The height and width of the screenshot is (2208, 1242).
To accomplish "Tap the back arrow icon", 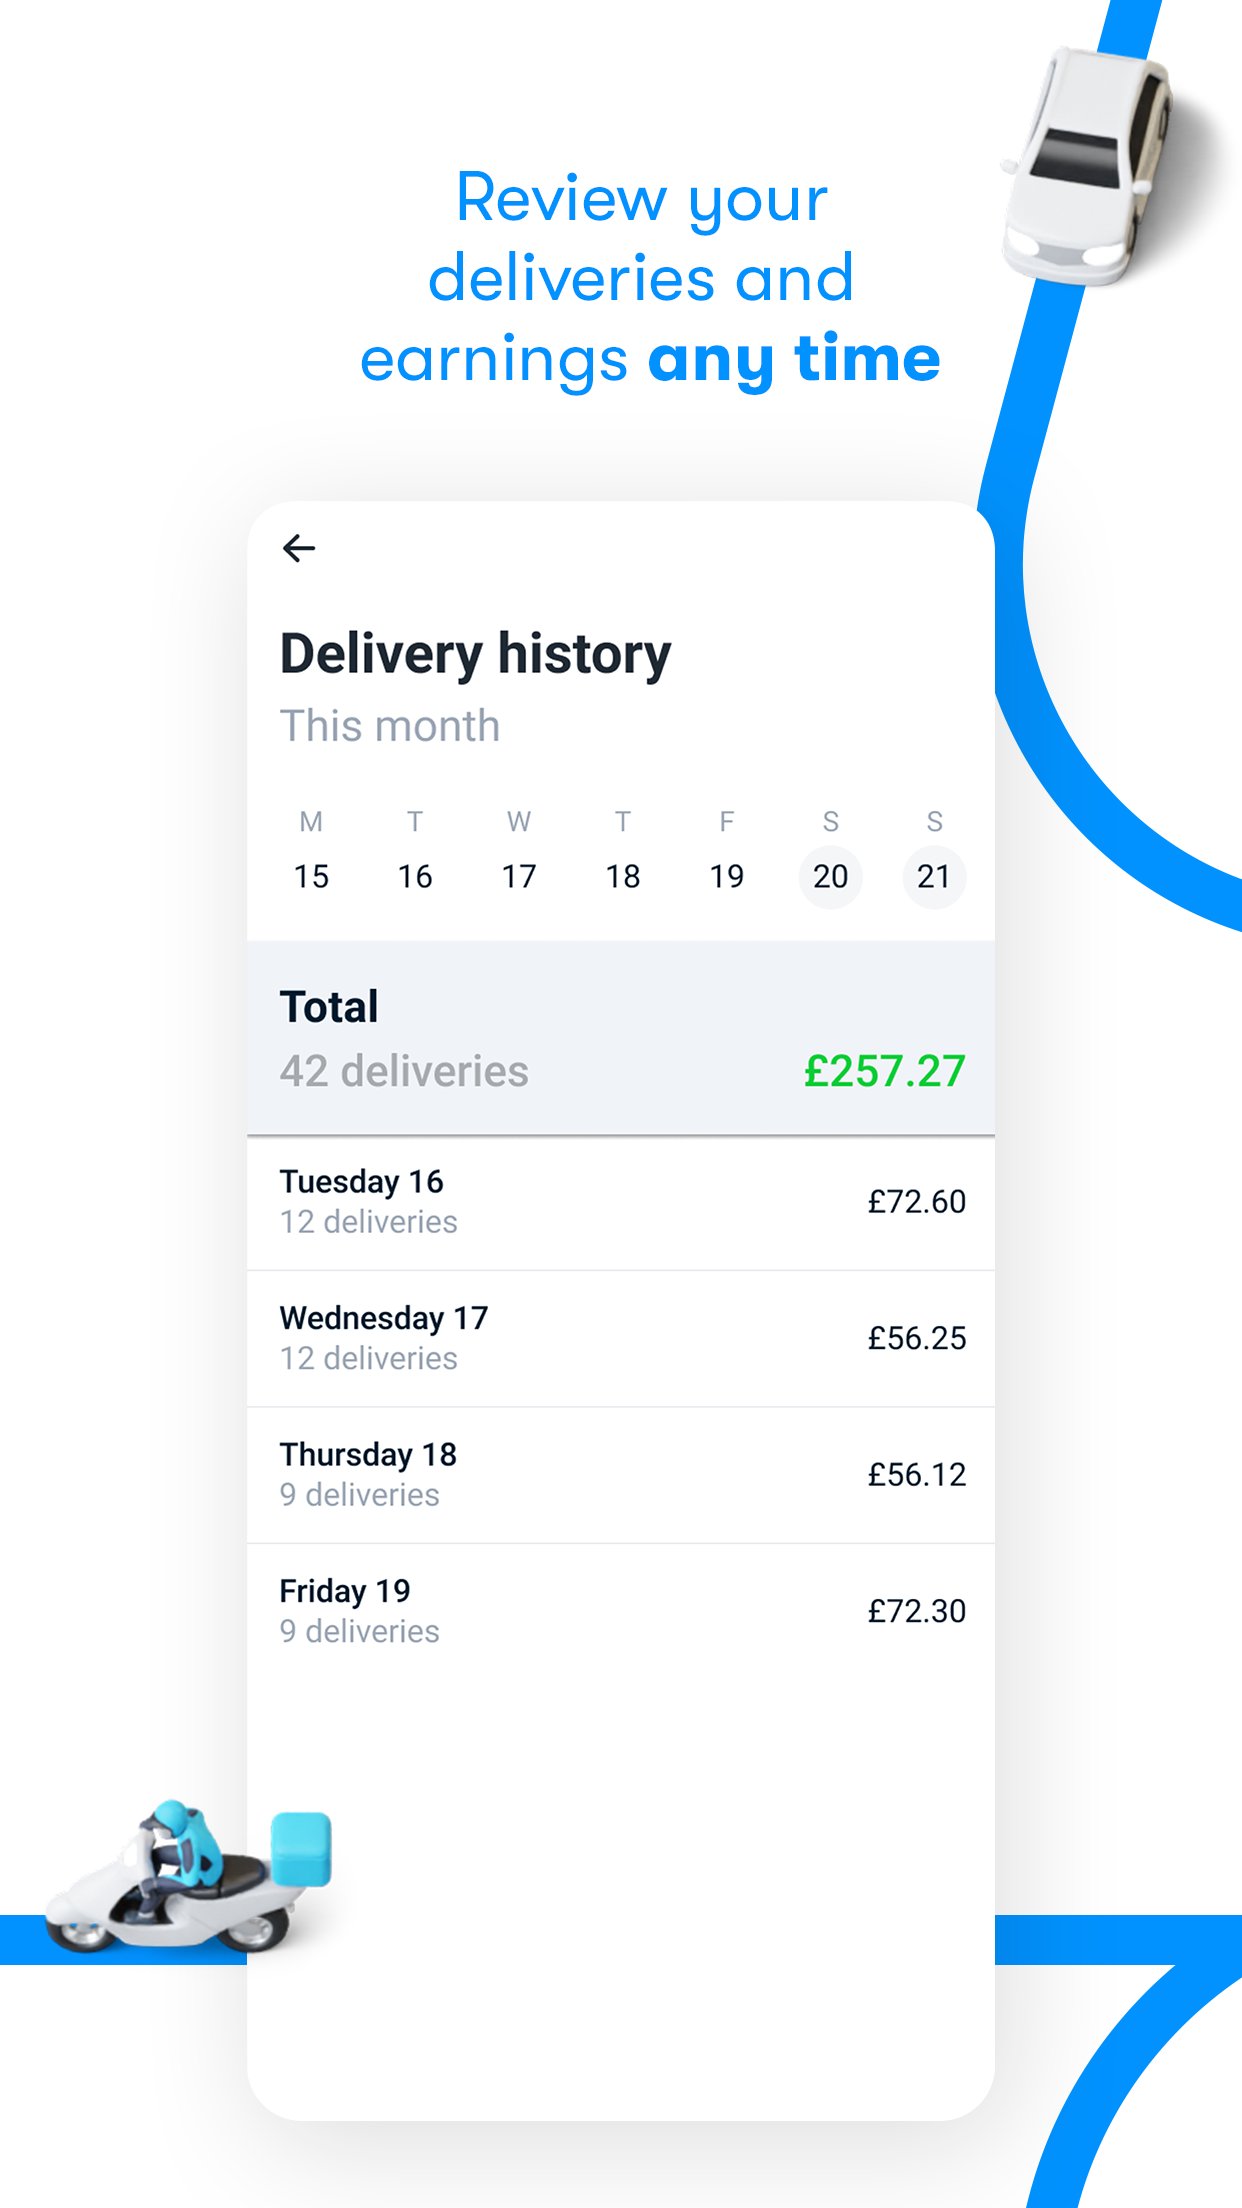I will 299,548.
